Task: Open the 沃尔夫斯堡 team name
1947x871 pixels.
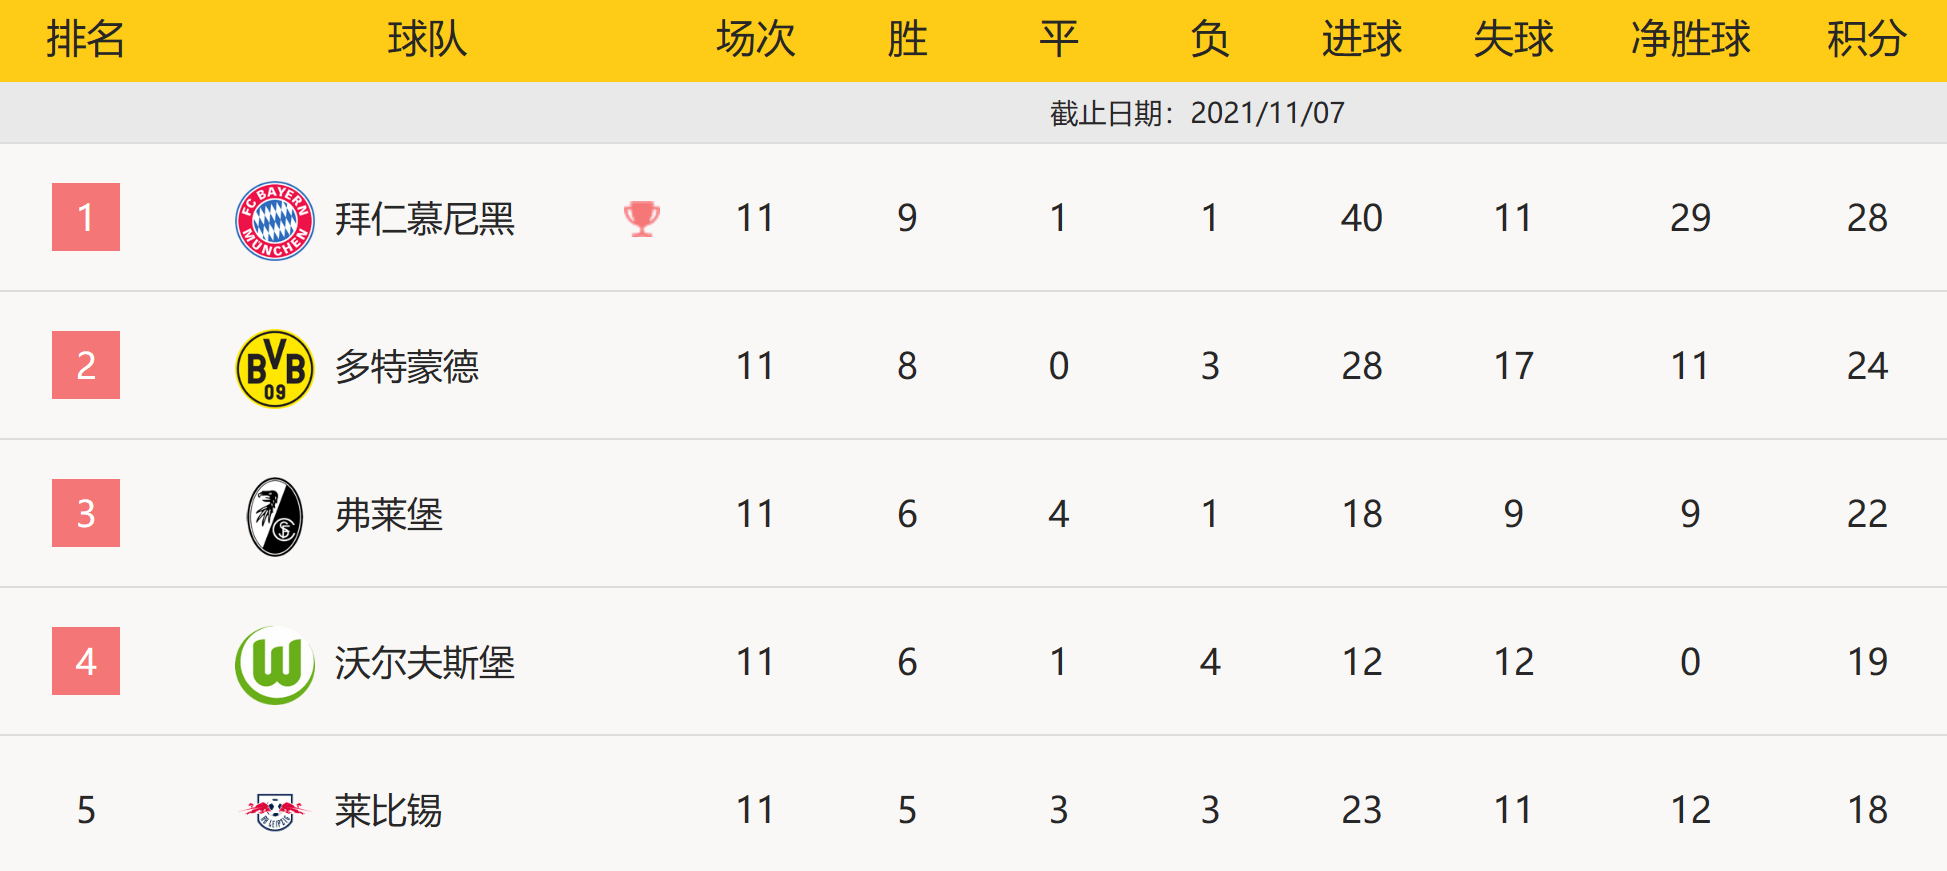Action: [x=424, y=663]
